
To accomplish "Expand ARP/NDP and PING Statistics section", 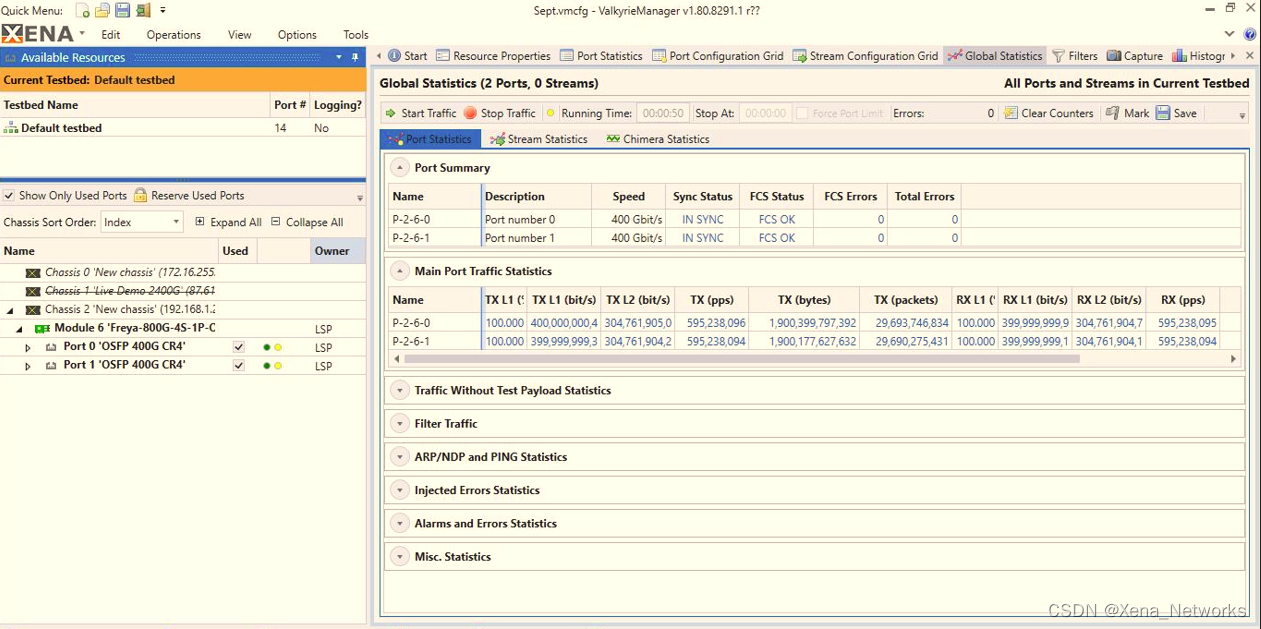I will click(399, 457).
